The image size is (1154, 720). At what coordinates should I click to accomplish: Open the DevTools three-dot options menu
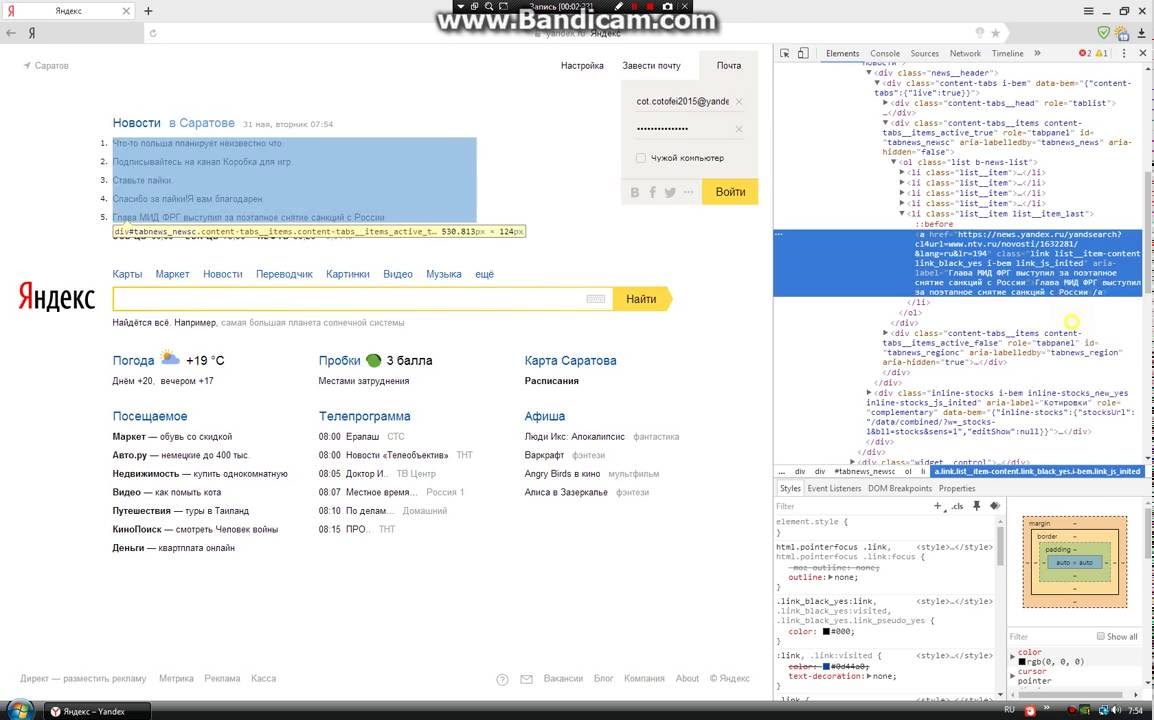(x=1123, y=53)
